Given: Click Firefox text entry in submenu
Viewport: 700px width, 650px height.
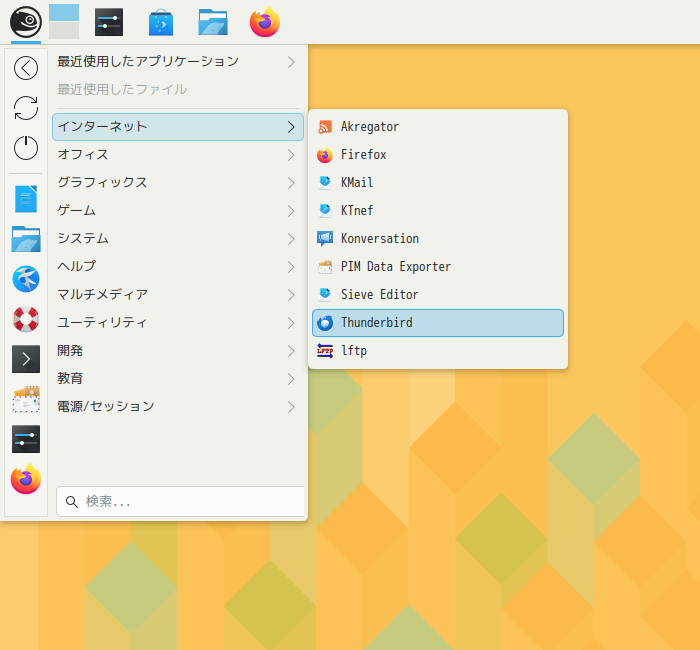Looking at the screenshot, I should click(364, 155).
